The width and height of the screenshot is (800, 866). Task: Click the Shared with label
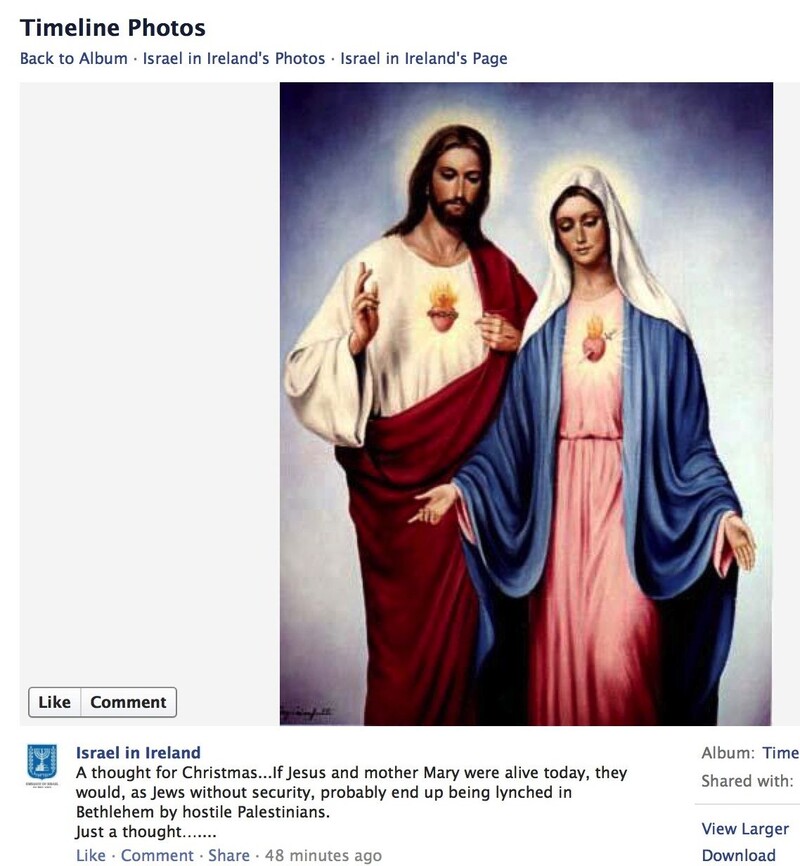pos(747,781)
